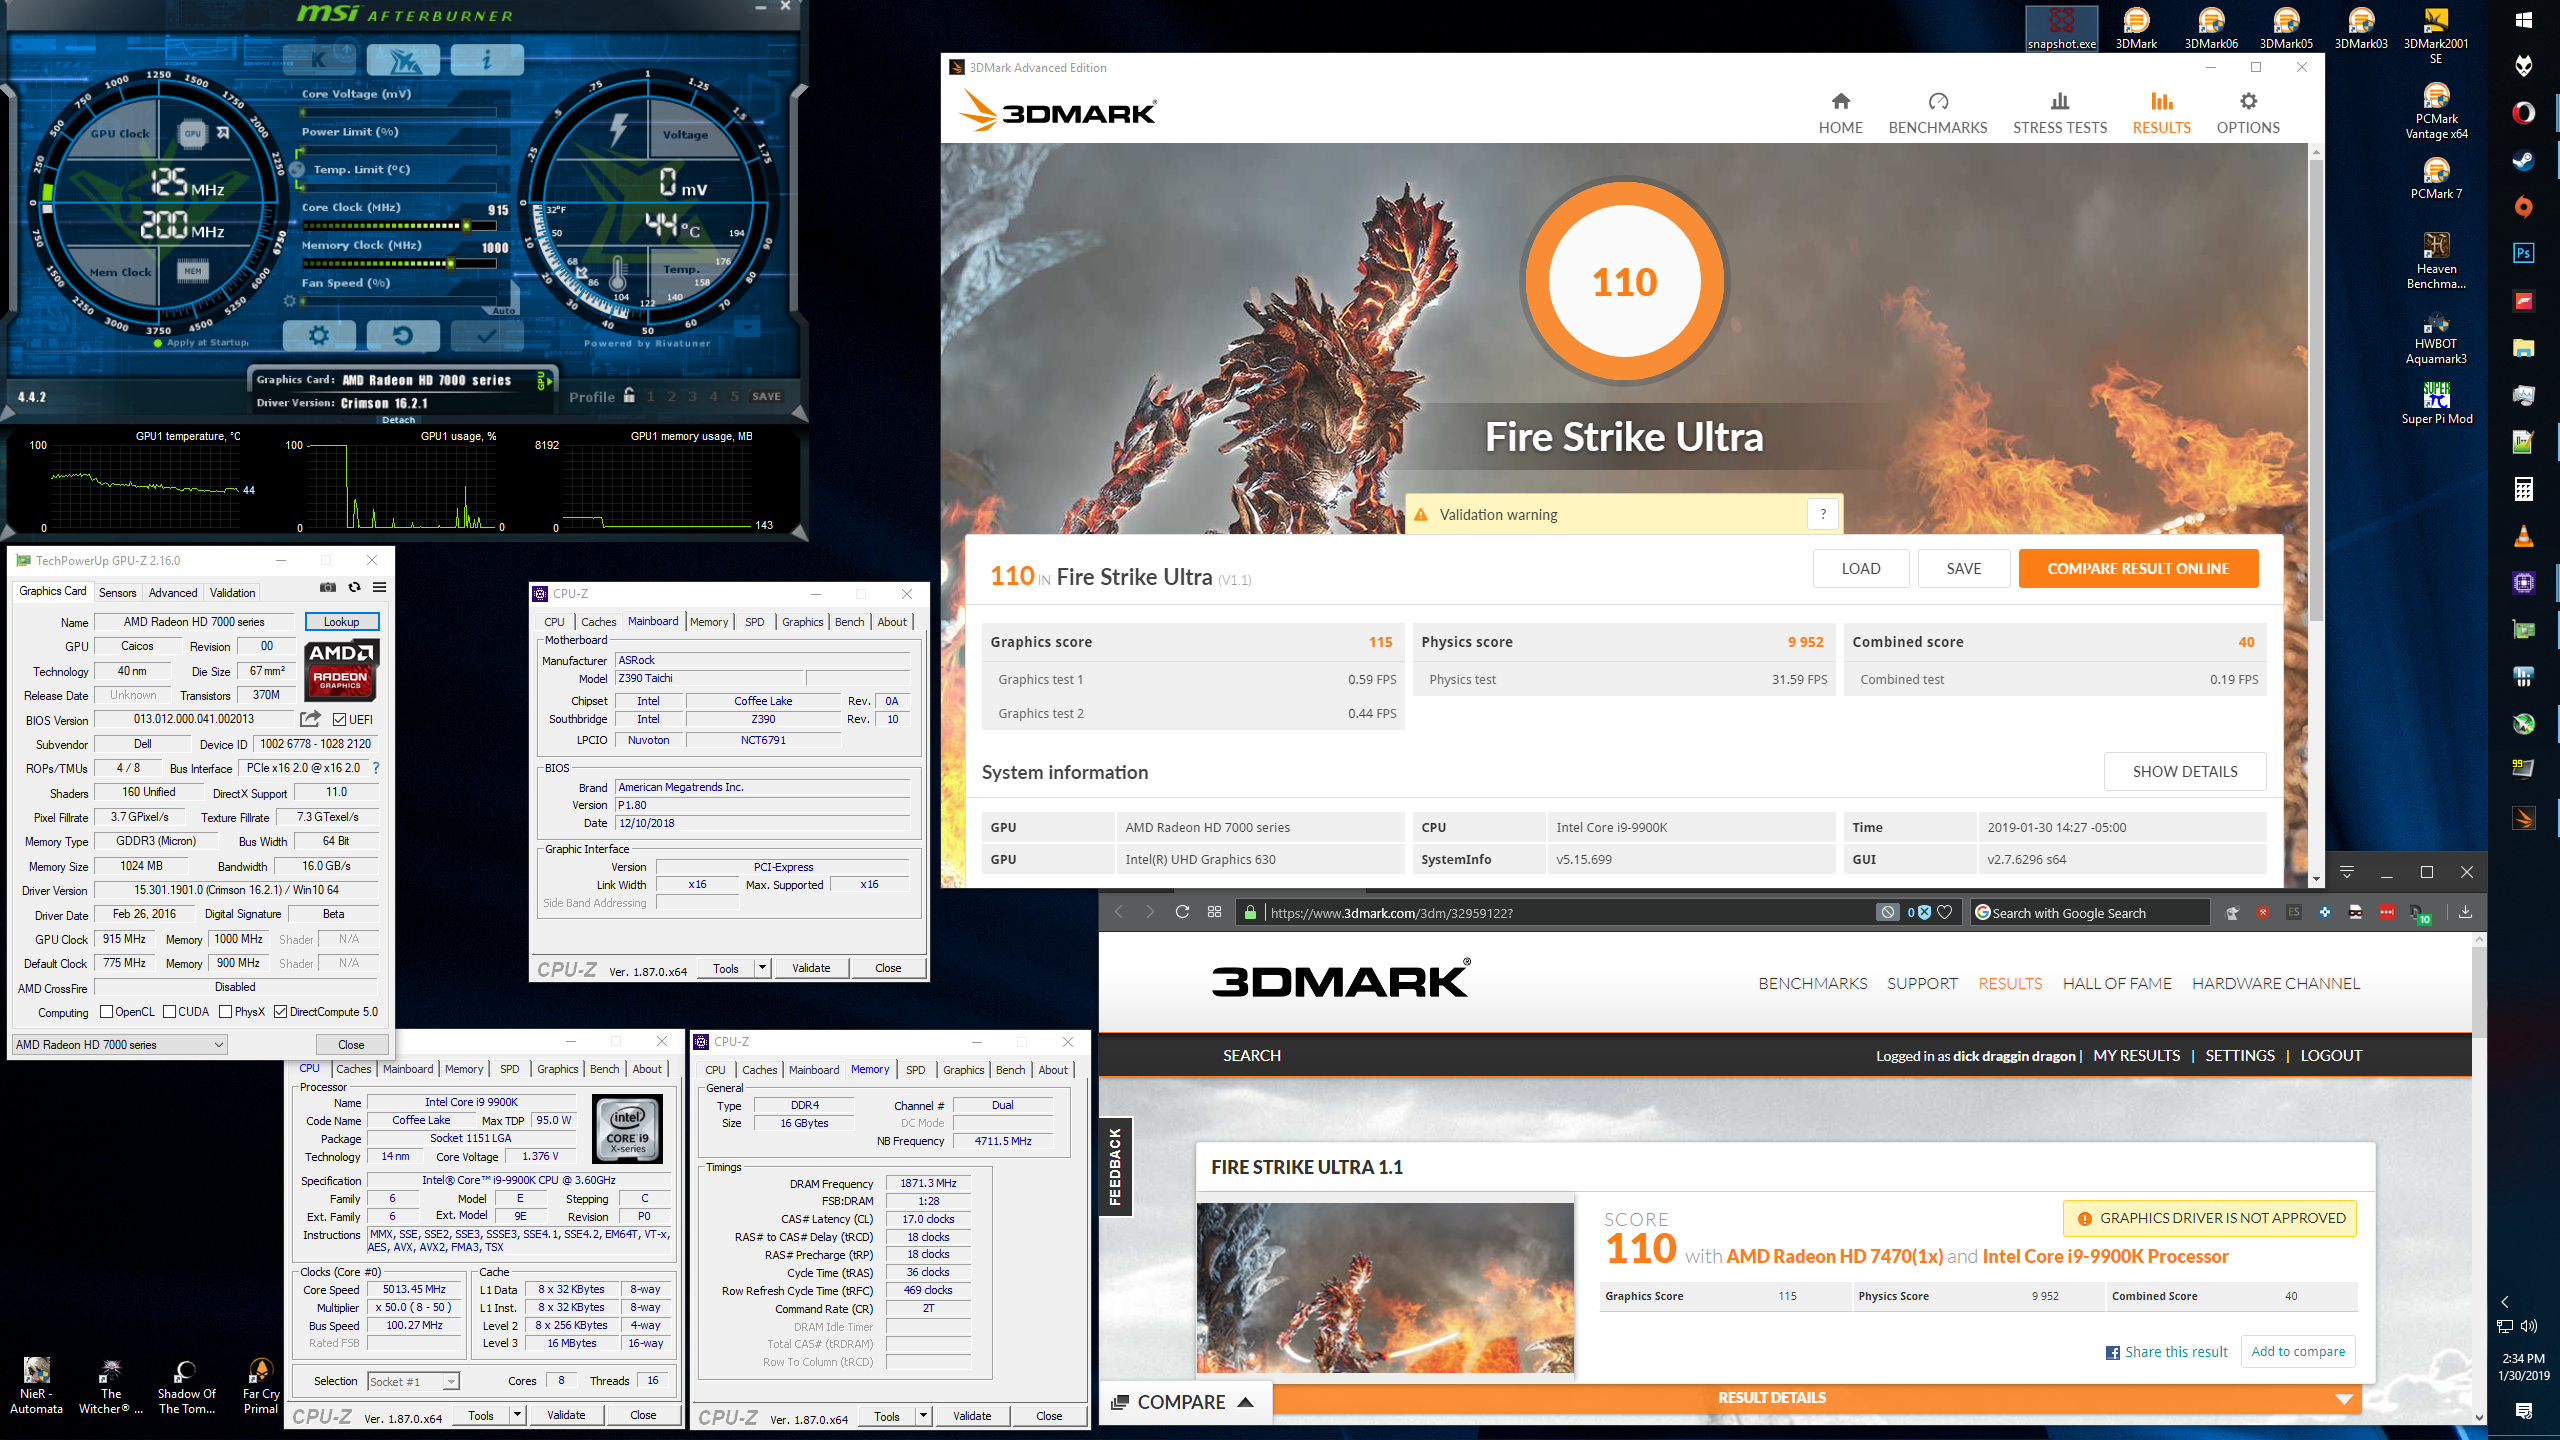Open Afterburner info button
2560x1440 pixels.
(486, 60)
